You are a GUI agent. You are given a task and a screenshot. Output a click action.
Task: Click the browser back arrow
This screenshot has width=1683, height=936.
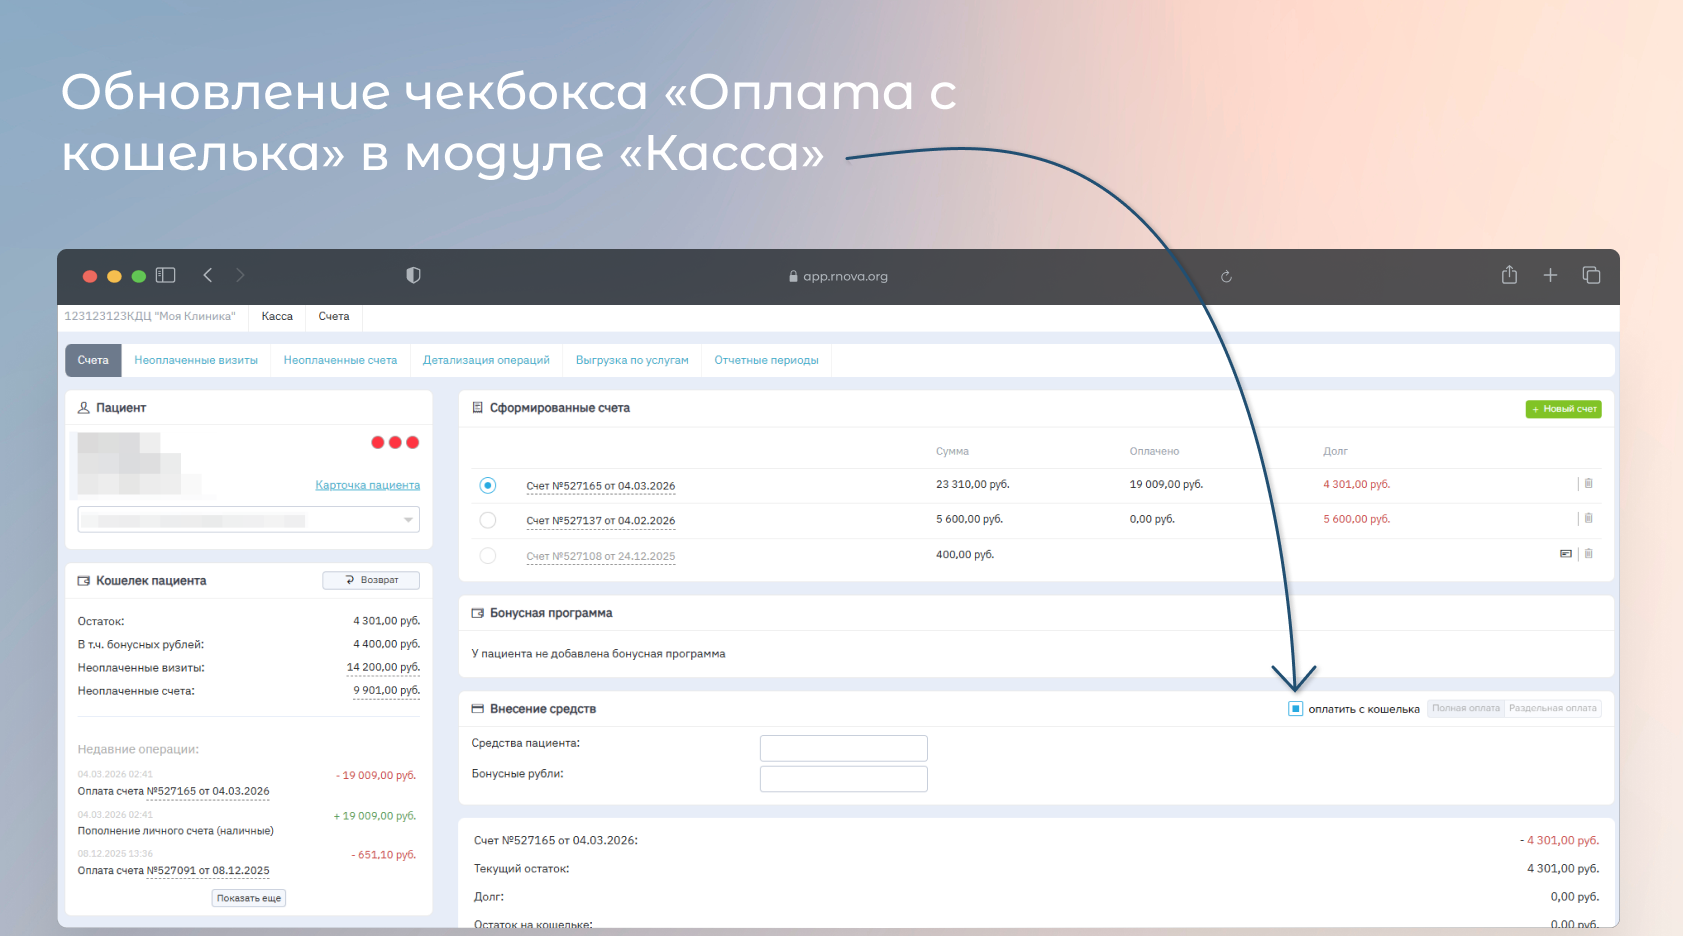coord(208,275)
